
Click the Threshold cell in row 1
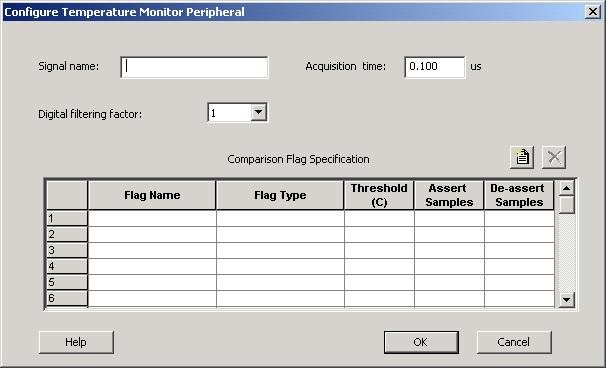379,218
